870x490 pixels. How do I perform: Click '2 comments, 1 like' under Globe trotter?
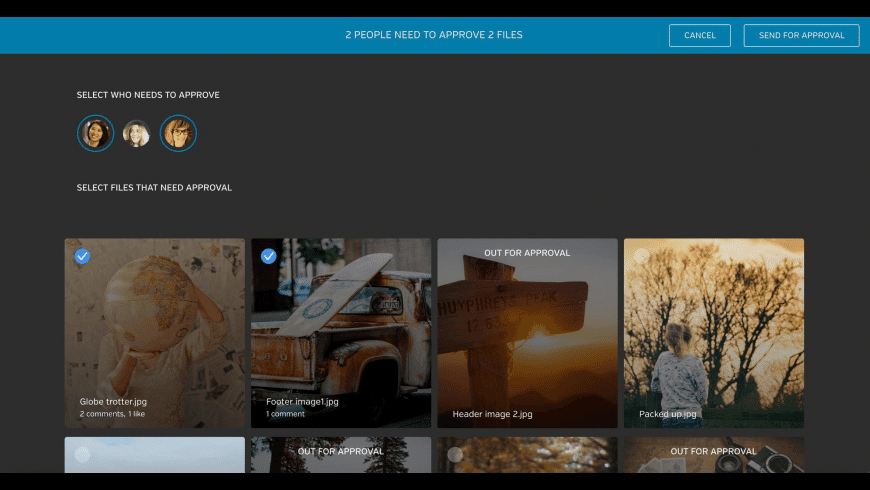112,414
